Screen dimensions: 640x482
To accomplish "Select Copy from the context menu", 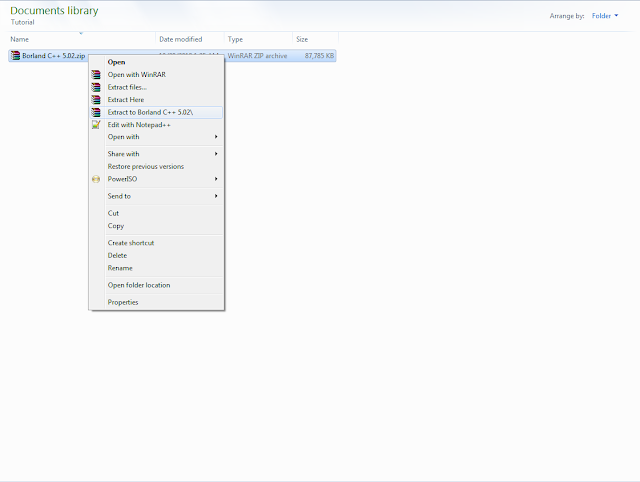I will coord(156,226).
